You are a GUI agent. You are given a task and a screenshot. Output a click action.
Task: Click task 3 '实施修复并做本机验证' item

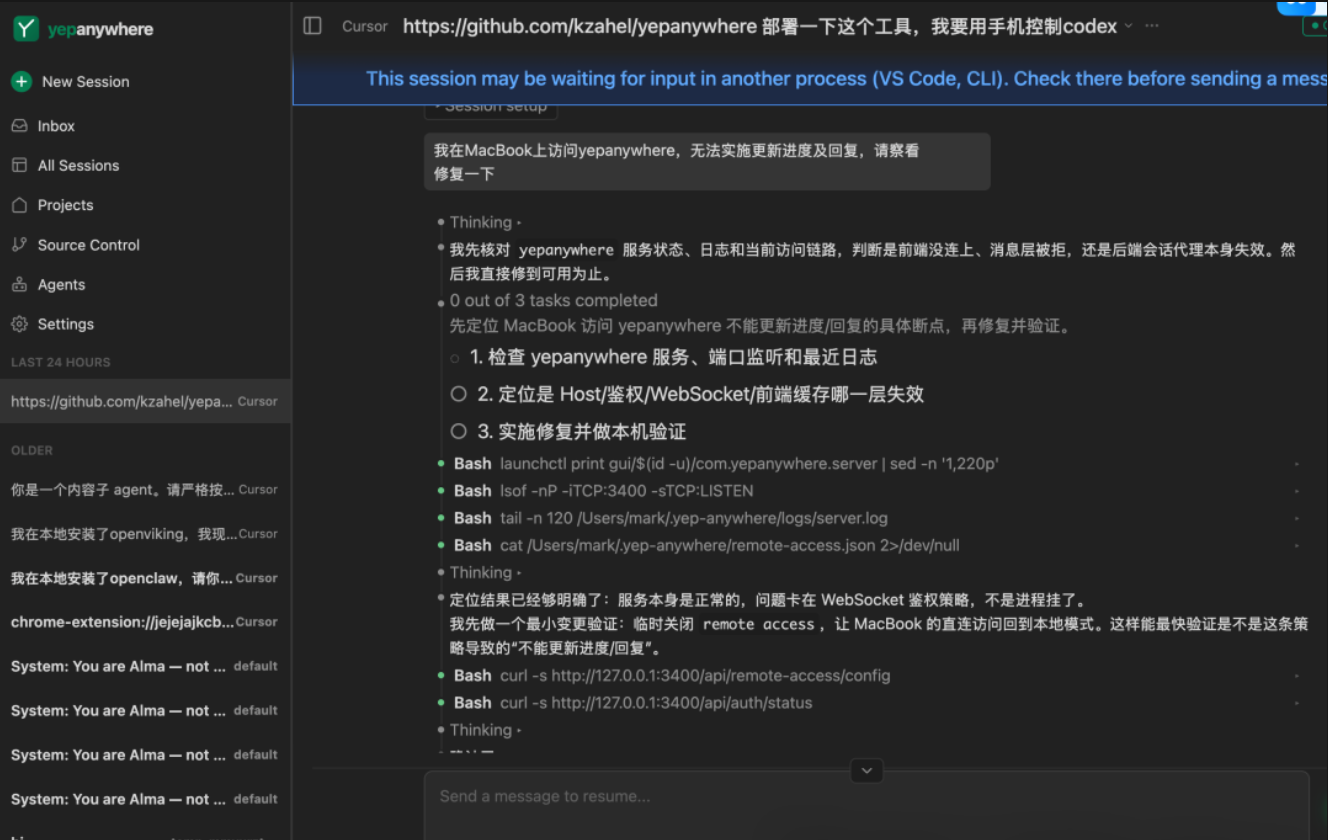coord(568,432)
